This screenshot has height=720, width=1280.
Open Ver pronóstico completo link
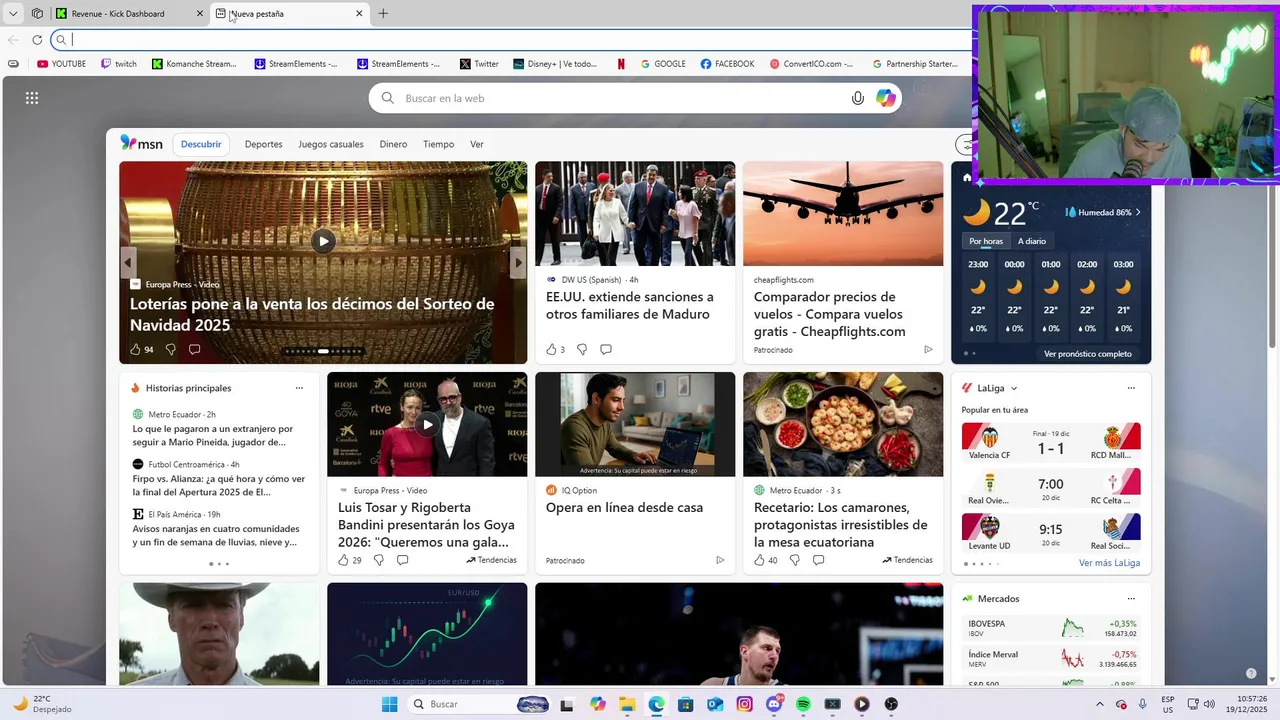click(x=1088, y=353)
